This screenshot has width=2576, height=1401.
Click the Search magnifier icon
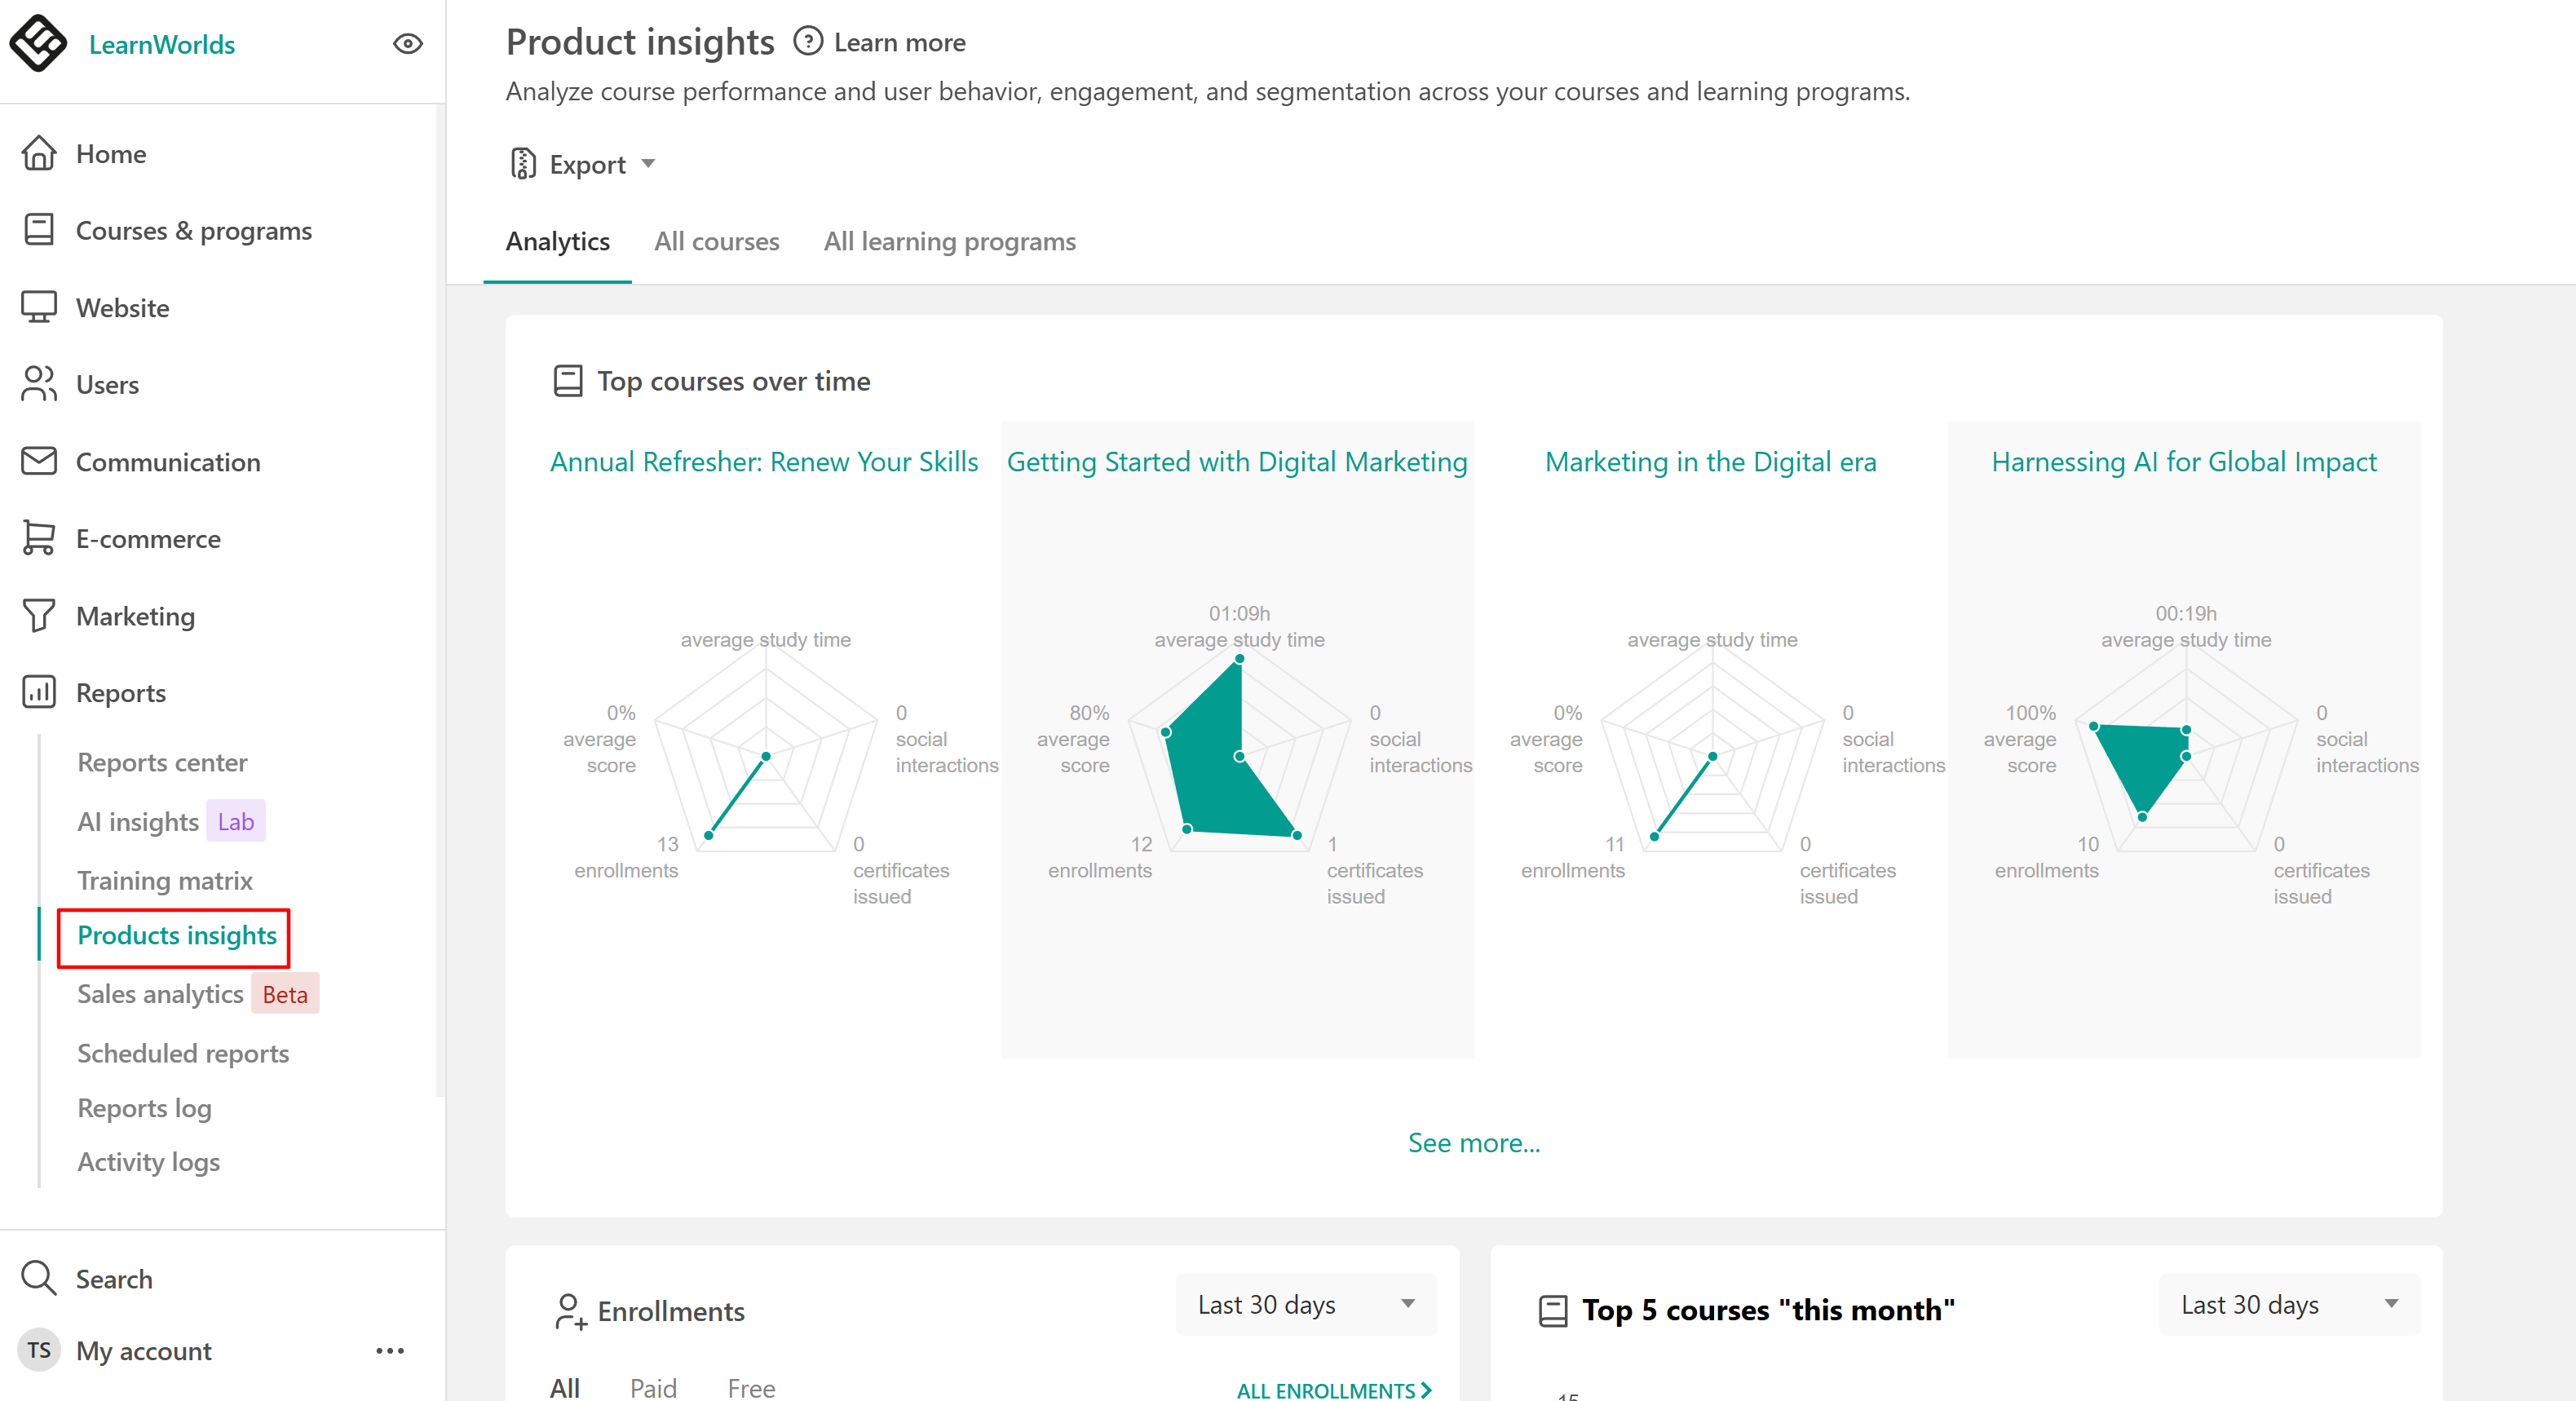39,1278
